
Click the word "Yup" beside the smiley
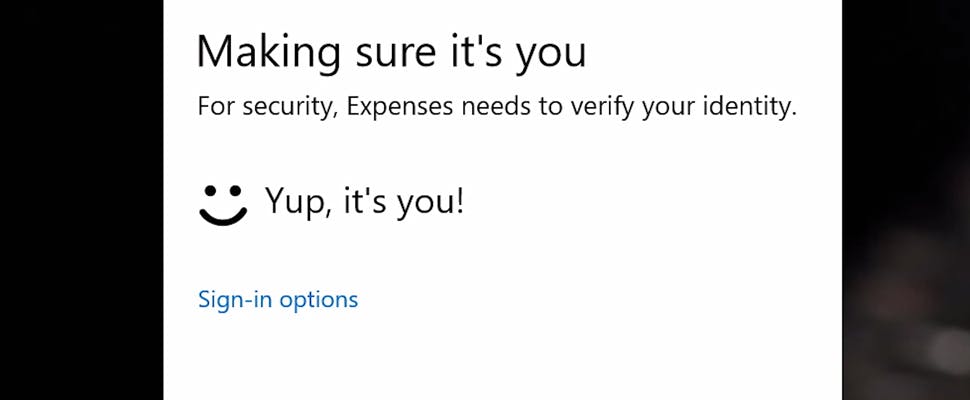291,204
